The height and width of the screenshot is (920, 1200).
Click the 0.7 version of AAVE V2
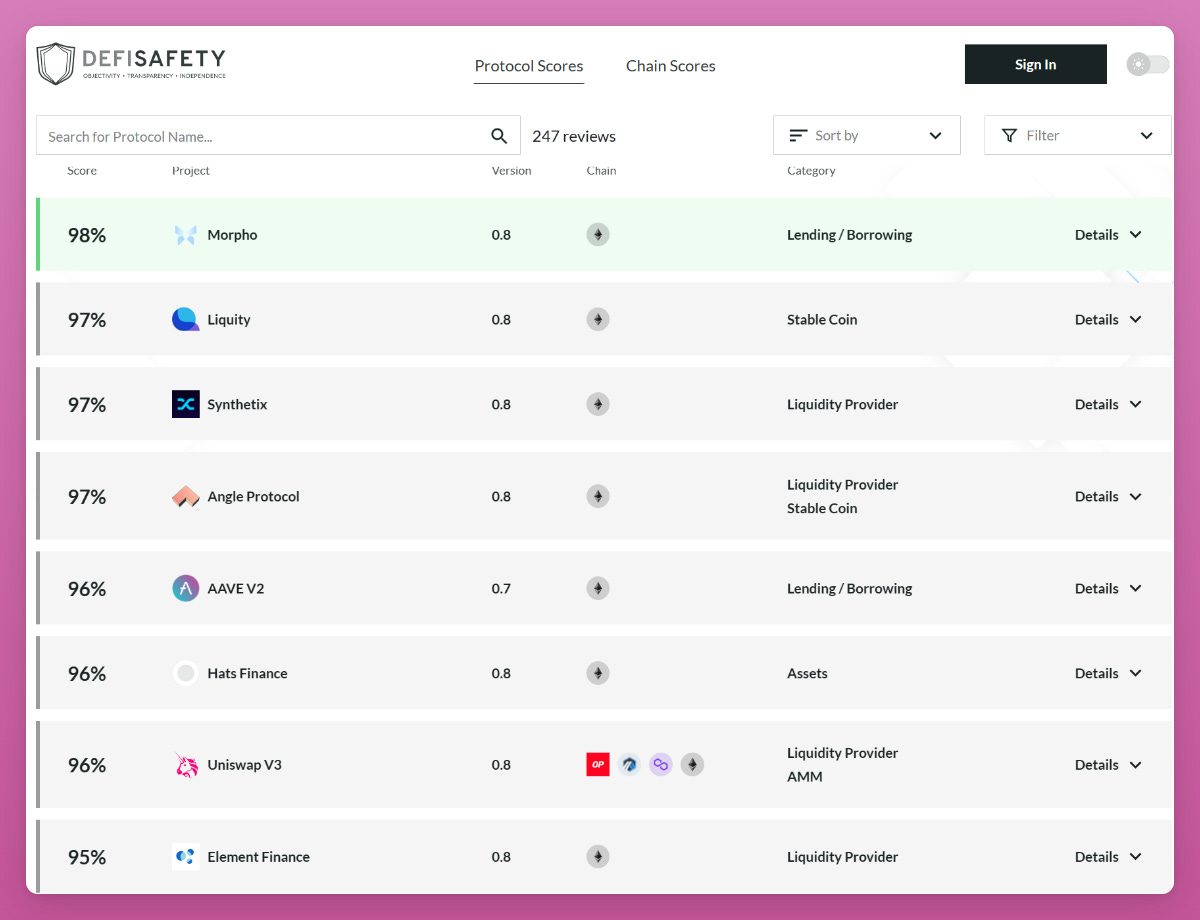(x=501, y=588)
